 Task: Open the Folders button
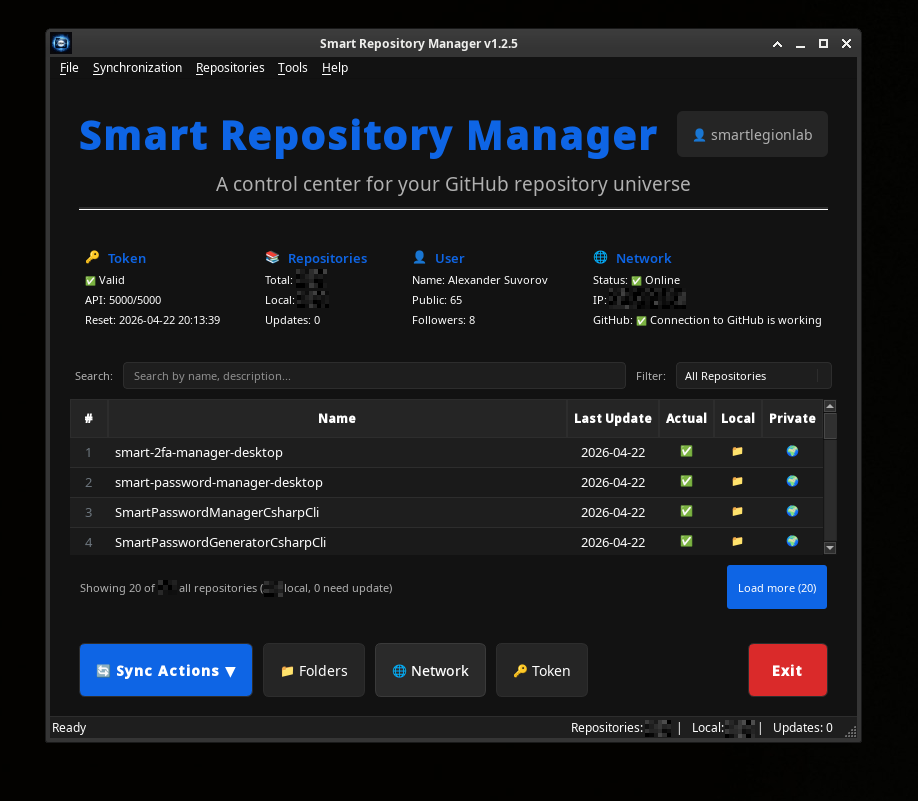click(314, 670)
